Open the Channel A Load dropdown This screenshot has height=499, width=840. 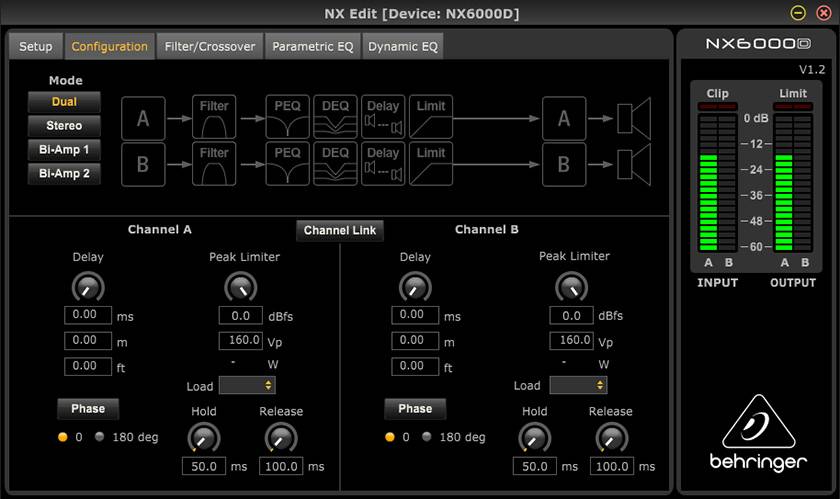(247, 385)
